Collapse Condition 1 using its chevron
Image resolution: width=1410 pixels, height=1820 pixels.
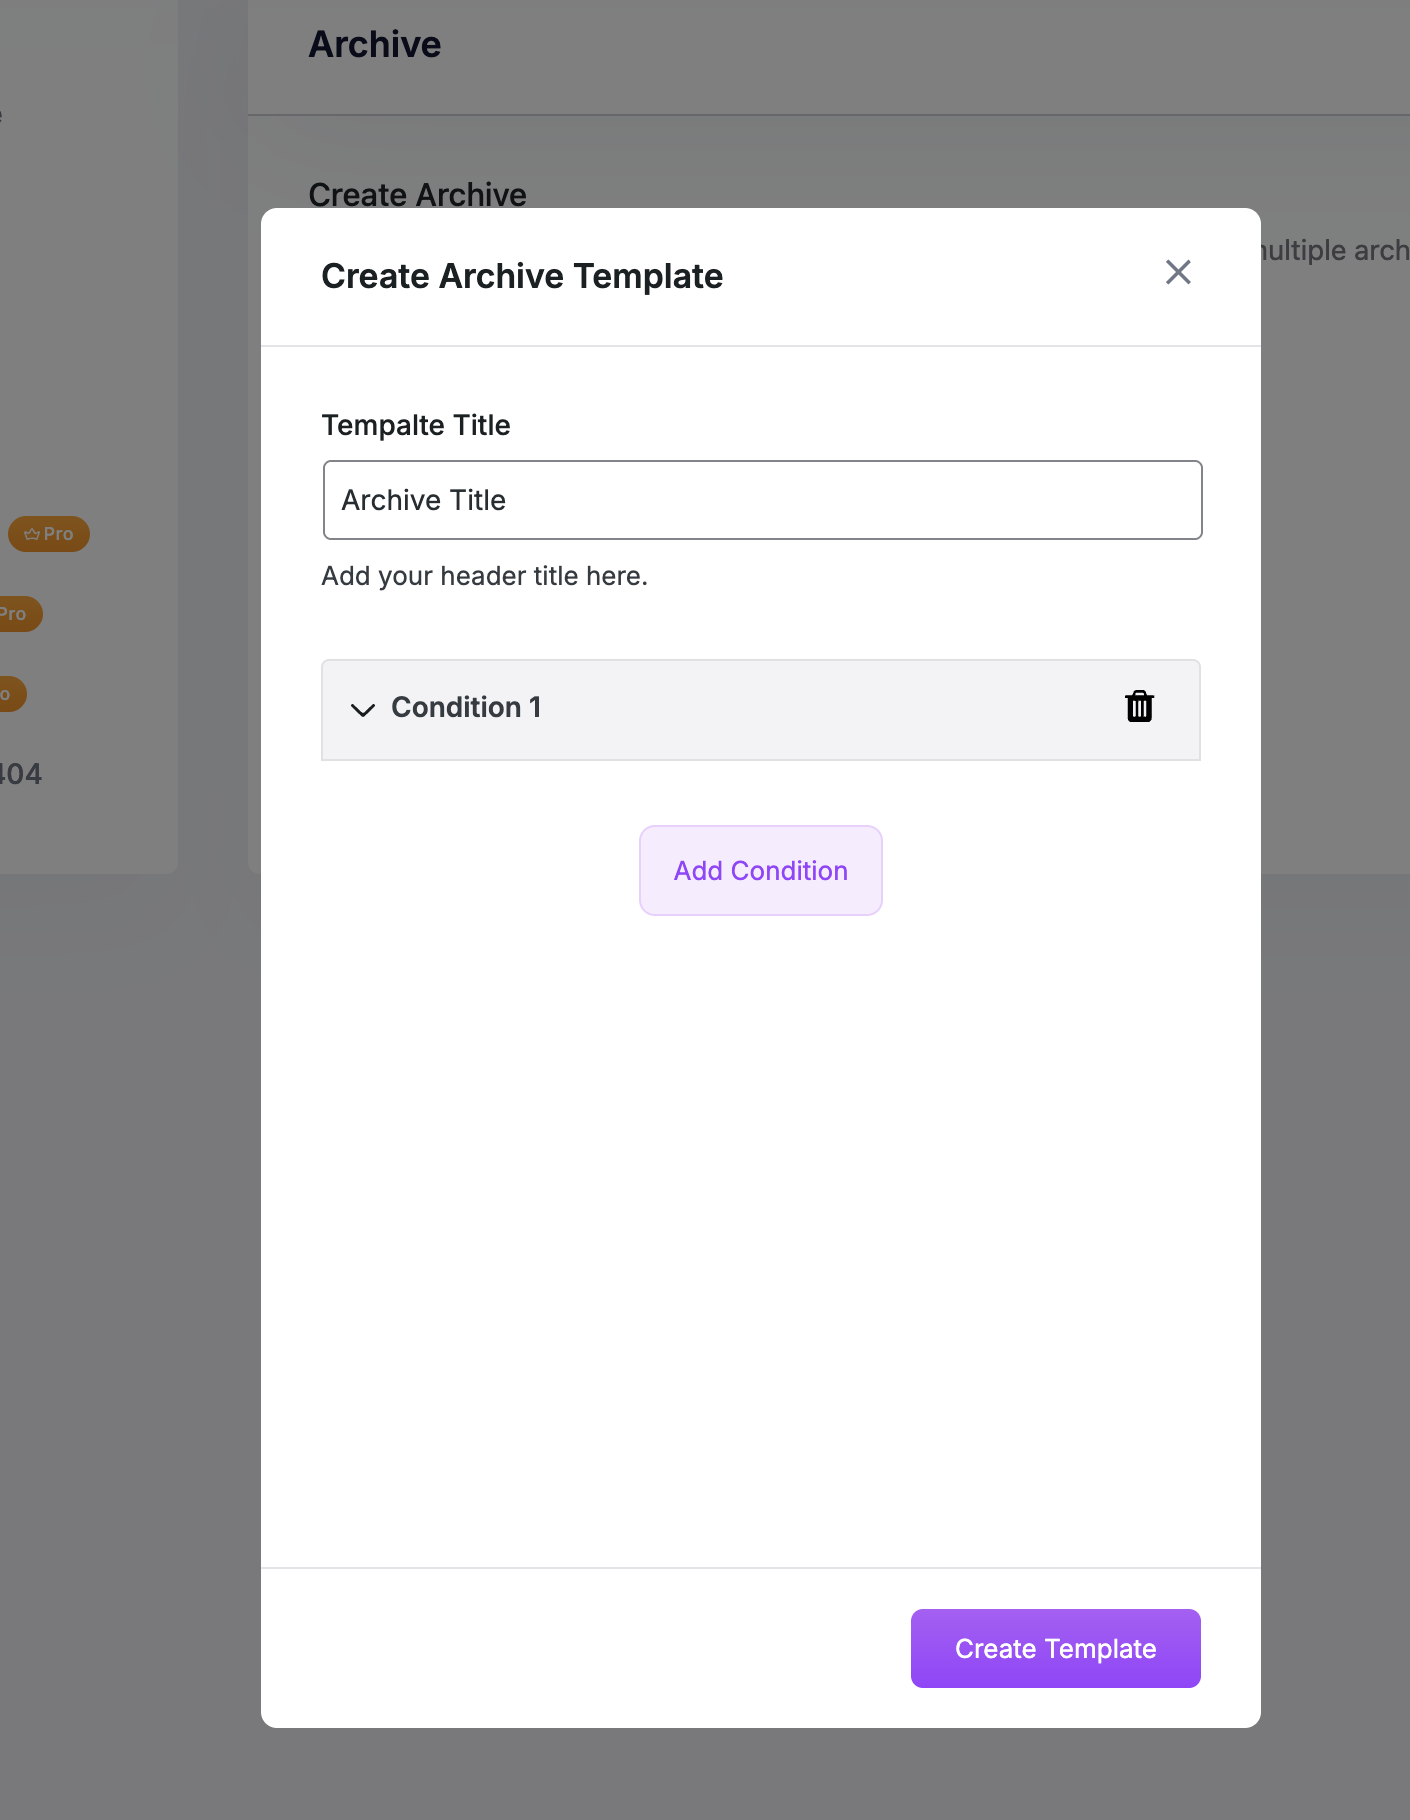(362, 709)
